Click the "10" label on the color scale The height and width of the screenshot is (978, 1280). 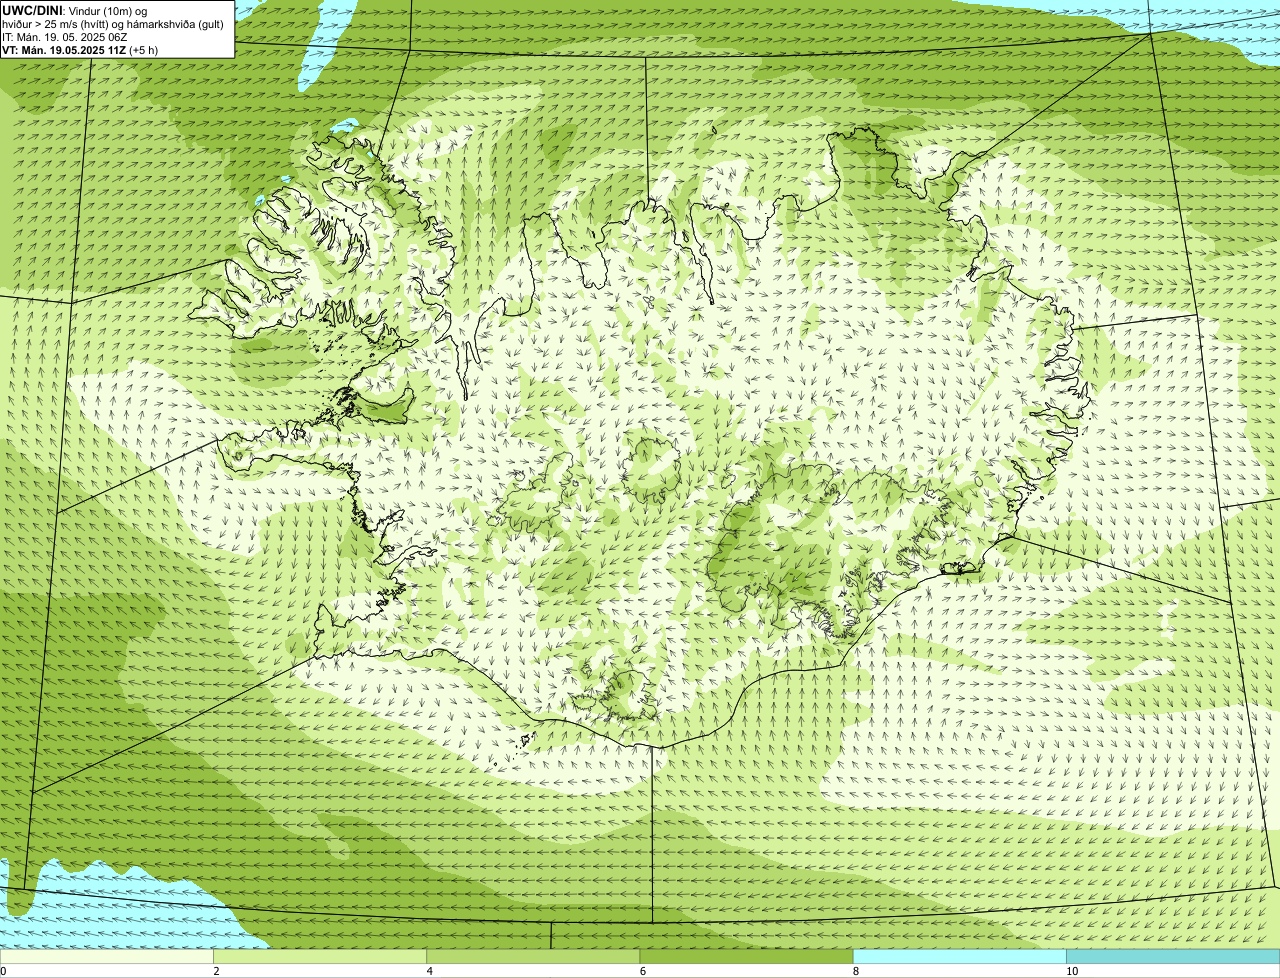coord(1072,971)
